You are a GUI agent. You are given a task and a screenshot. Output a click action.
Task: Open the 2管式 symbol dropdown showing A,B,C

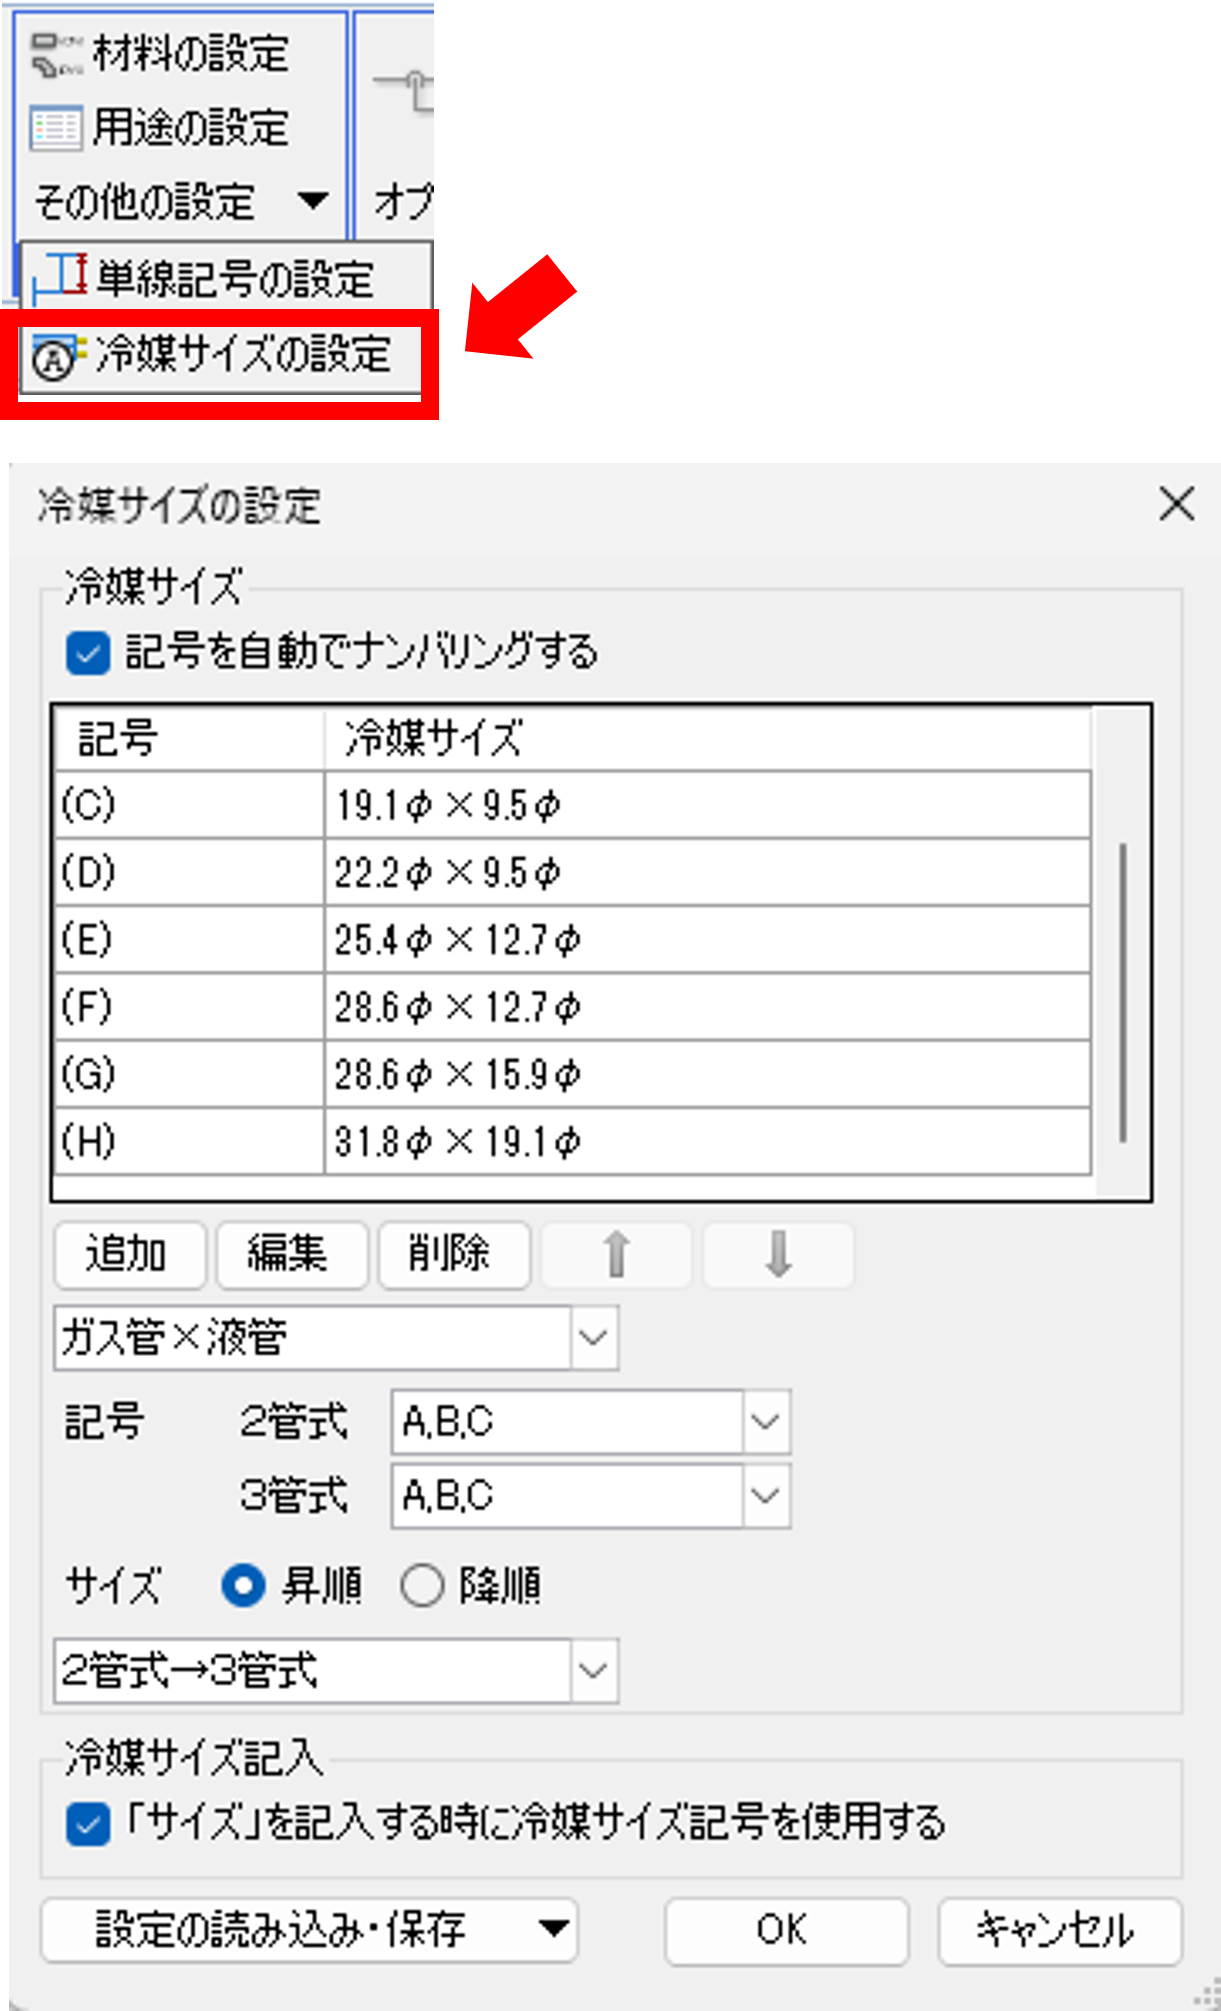pos(765,1421)
